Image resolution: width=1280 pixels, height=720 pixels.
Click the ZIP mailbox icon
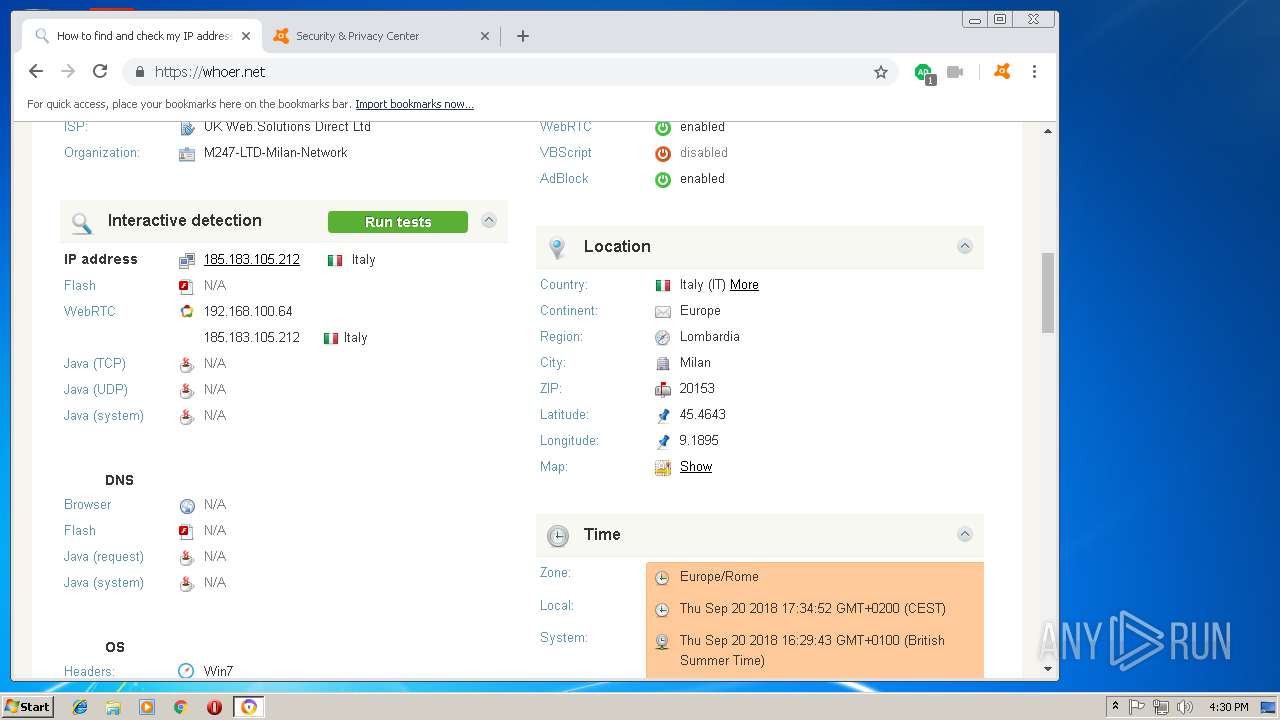click(x=662, y=389)
